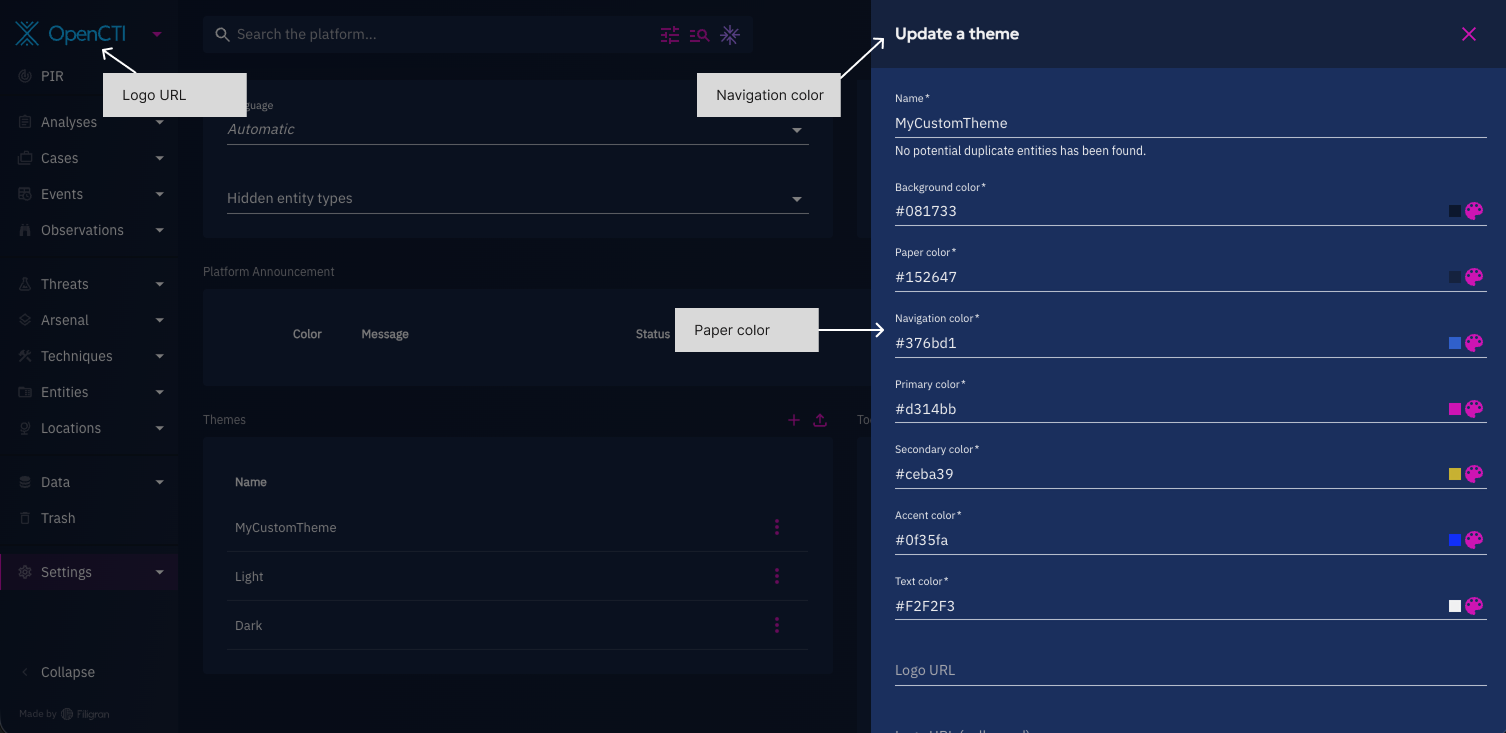1506x733 pixels.
Task: Open advanced search filters icon
Action: coord(670,35)
